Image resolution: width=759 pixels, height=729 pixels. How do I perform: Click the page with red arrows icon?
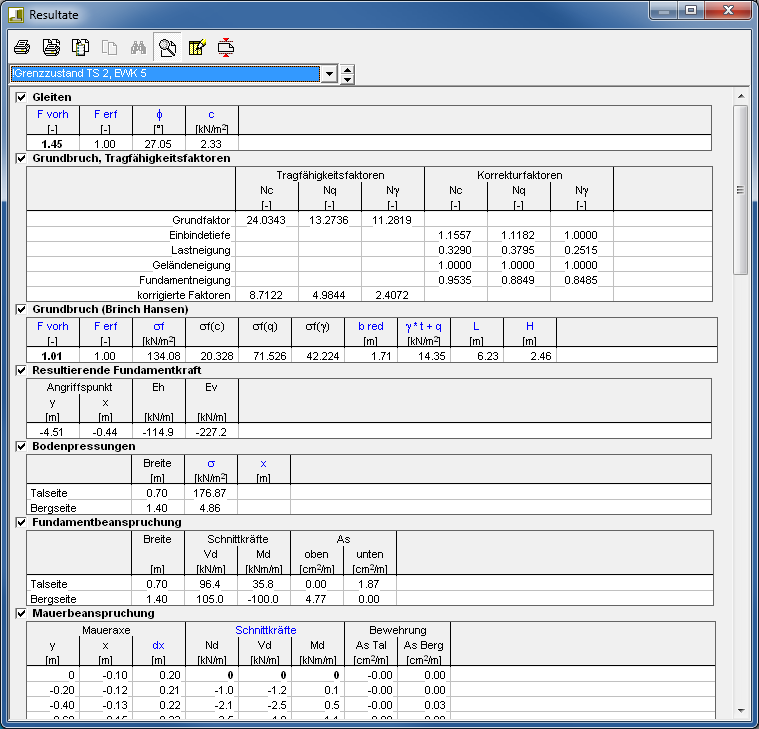click(226, 47)
